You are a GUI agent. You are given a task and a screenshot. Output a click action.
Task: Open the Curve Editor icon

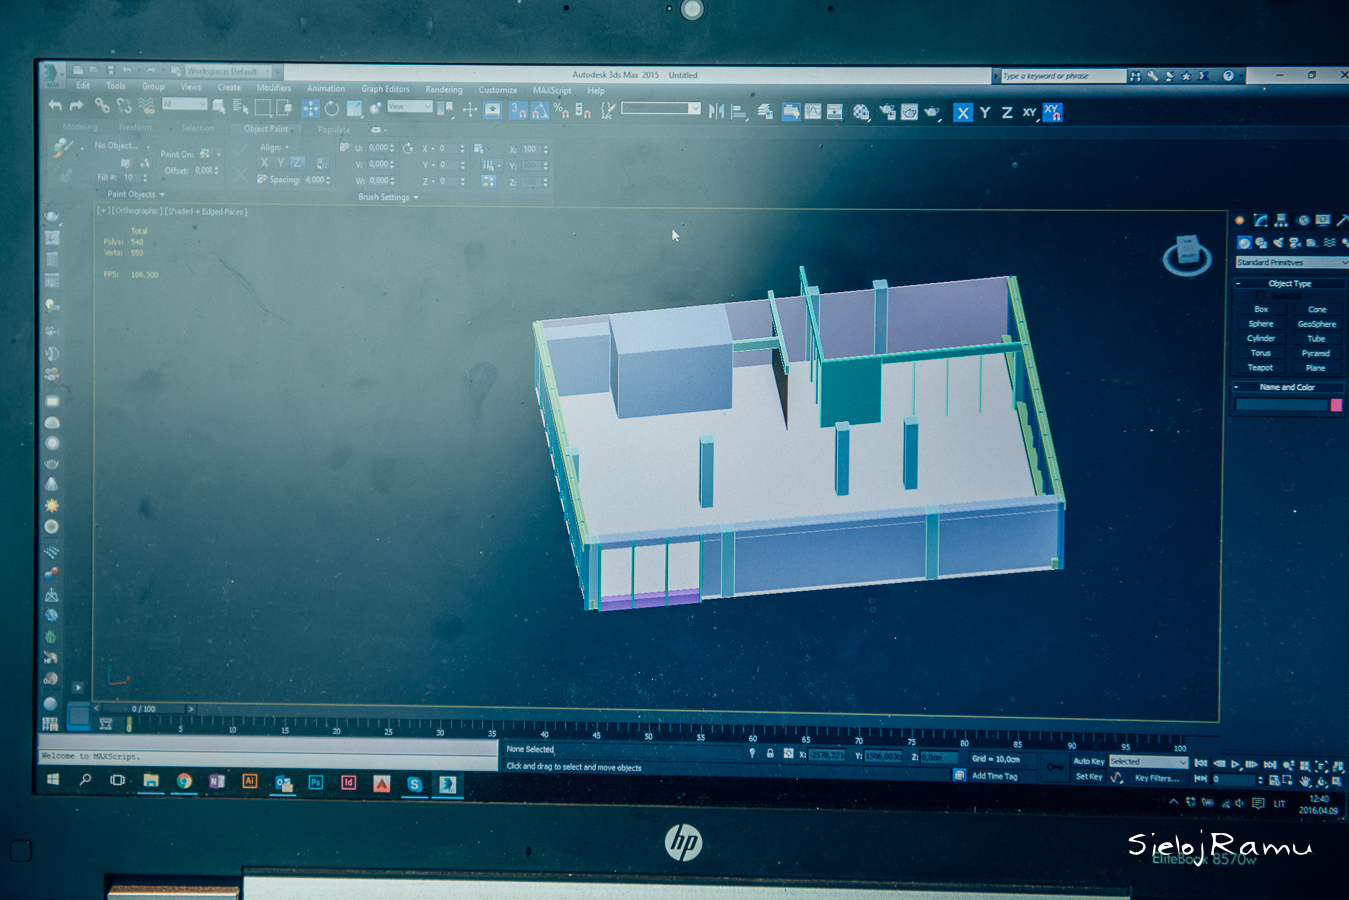[x=813, y=112]
